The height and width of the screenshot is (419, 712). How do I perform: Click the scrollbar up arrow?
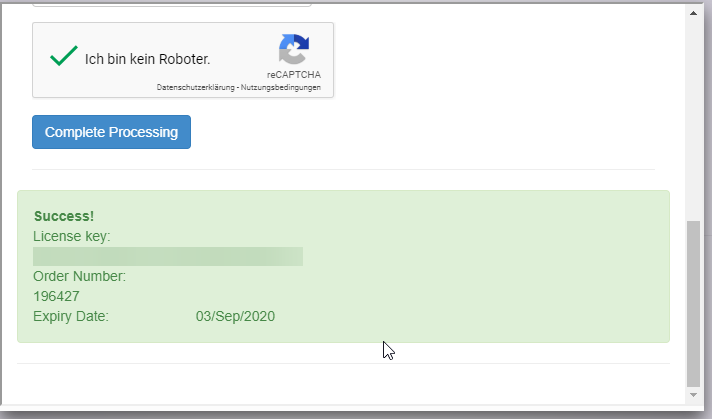coord(694,13)
